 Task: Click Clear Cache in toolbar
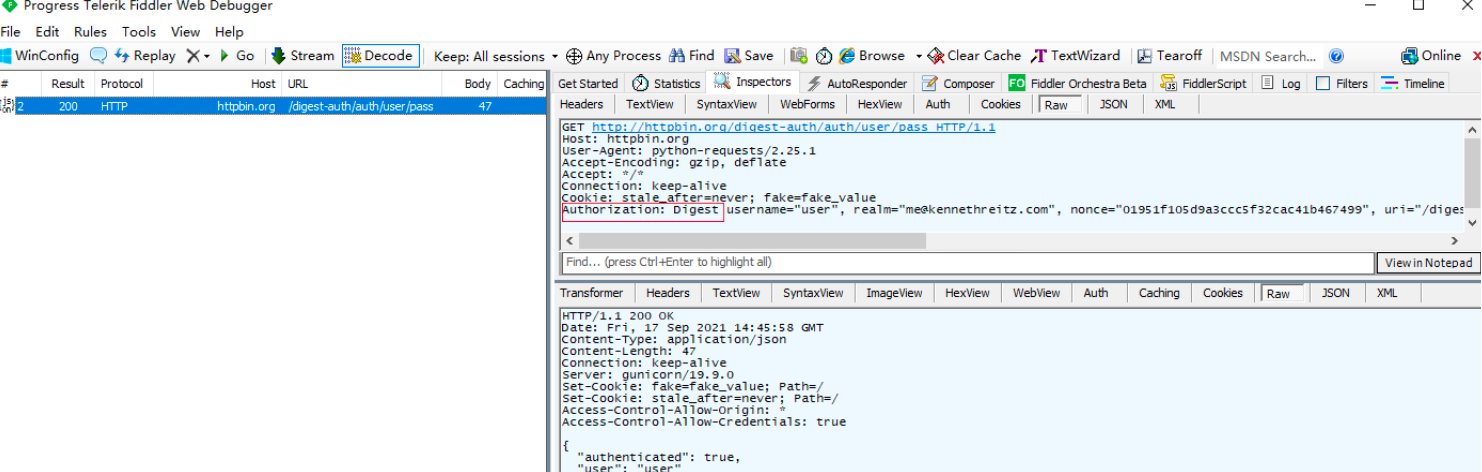[974, 56]
